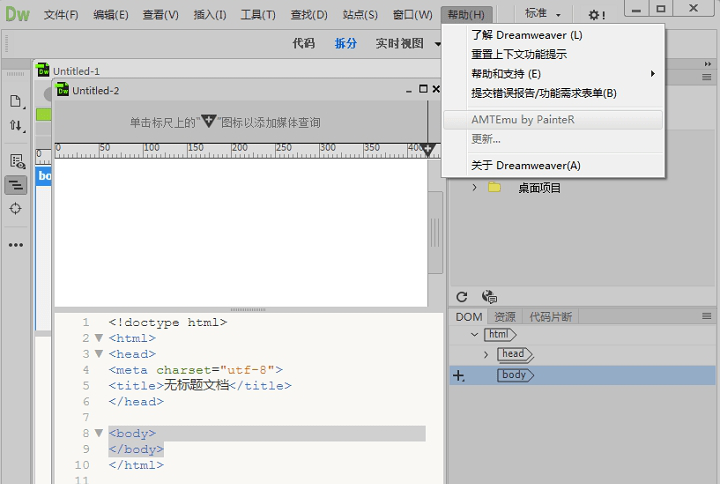720x503 pixels.
Task: Expand the 桌面项目 folder
Action: click(x=474, y=187)
